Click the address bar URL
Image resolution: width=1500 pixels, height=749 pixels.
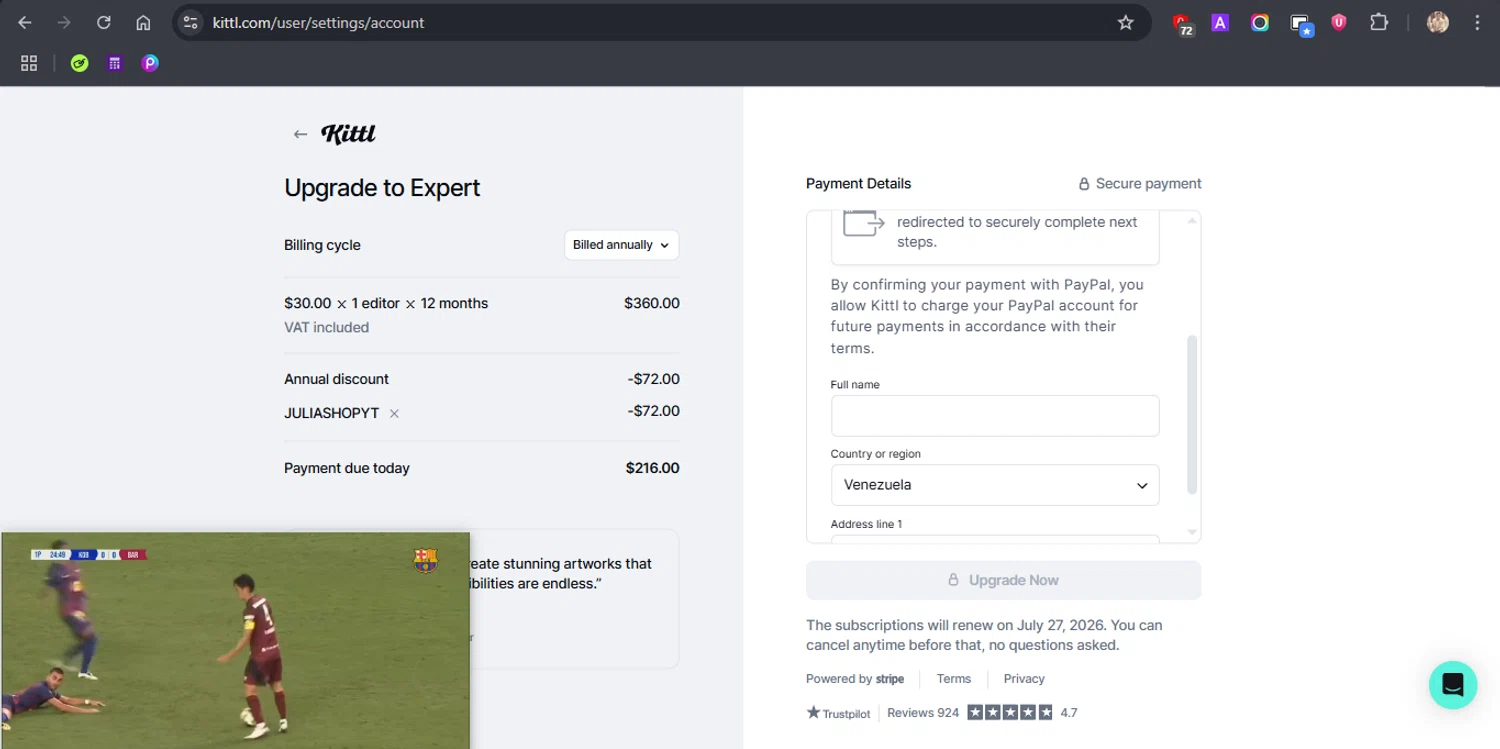(318, 22)
